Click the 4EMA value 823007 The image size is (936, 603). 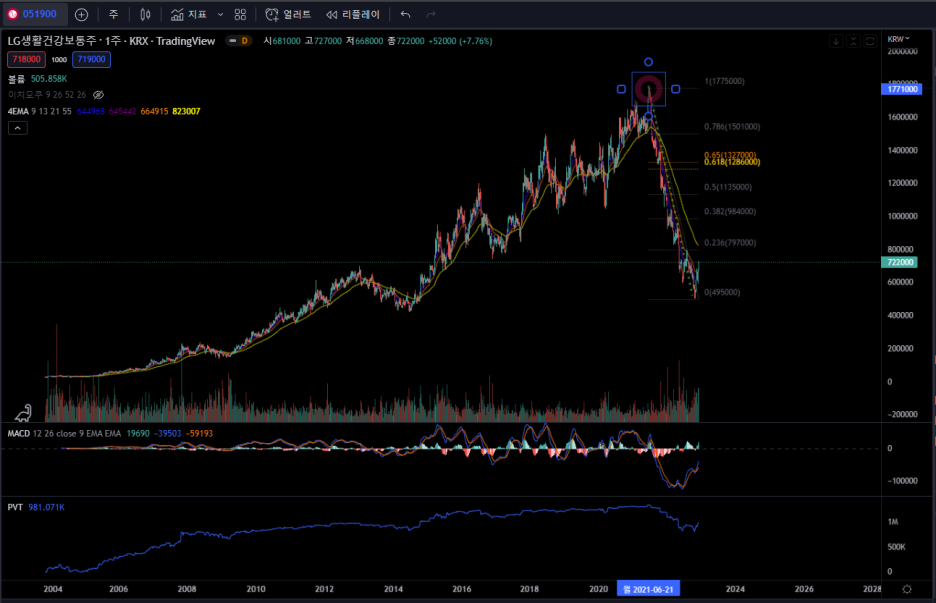(186, 111)
